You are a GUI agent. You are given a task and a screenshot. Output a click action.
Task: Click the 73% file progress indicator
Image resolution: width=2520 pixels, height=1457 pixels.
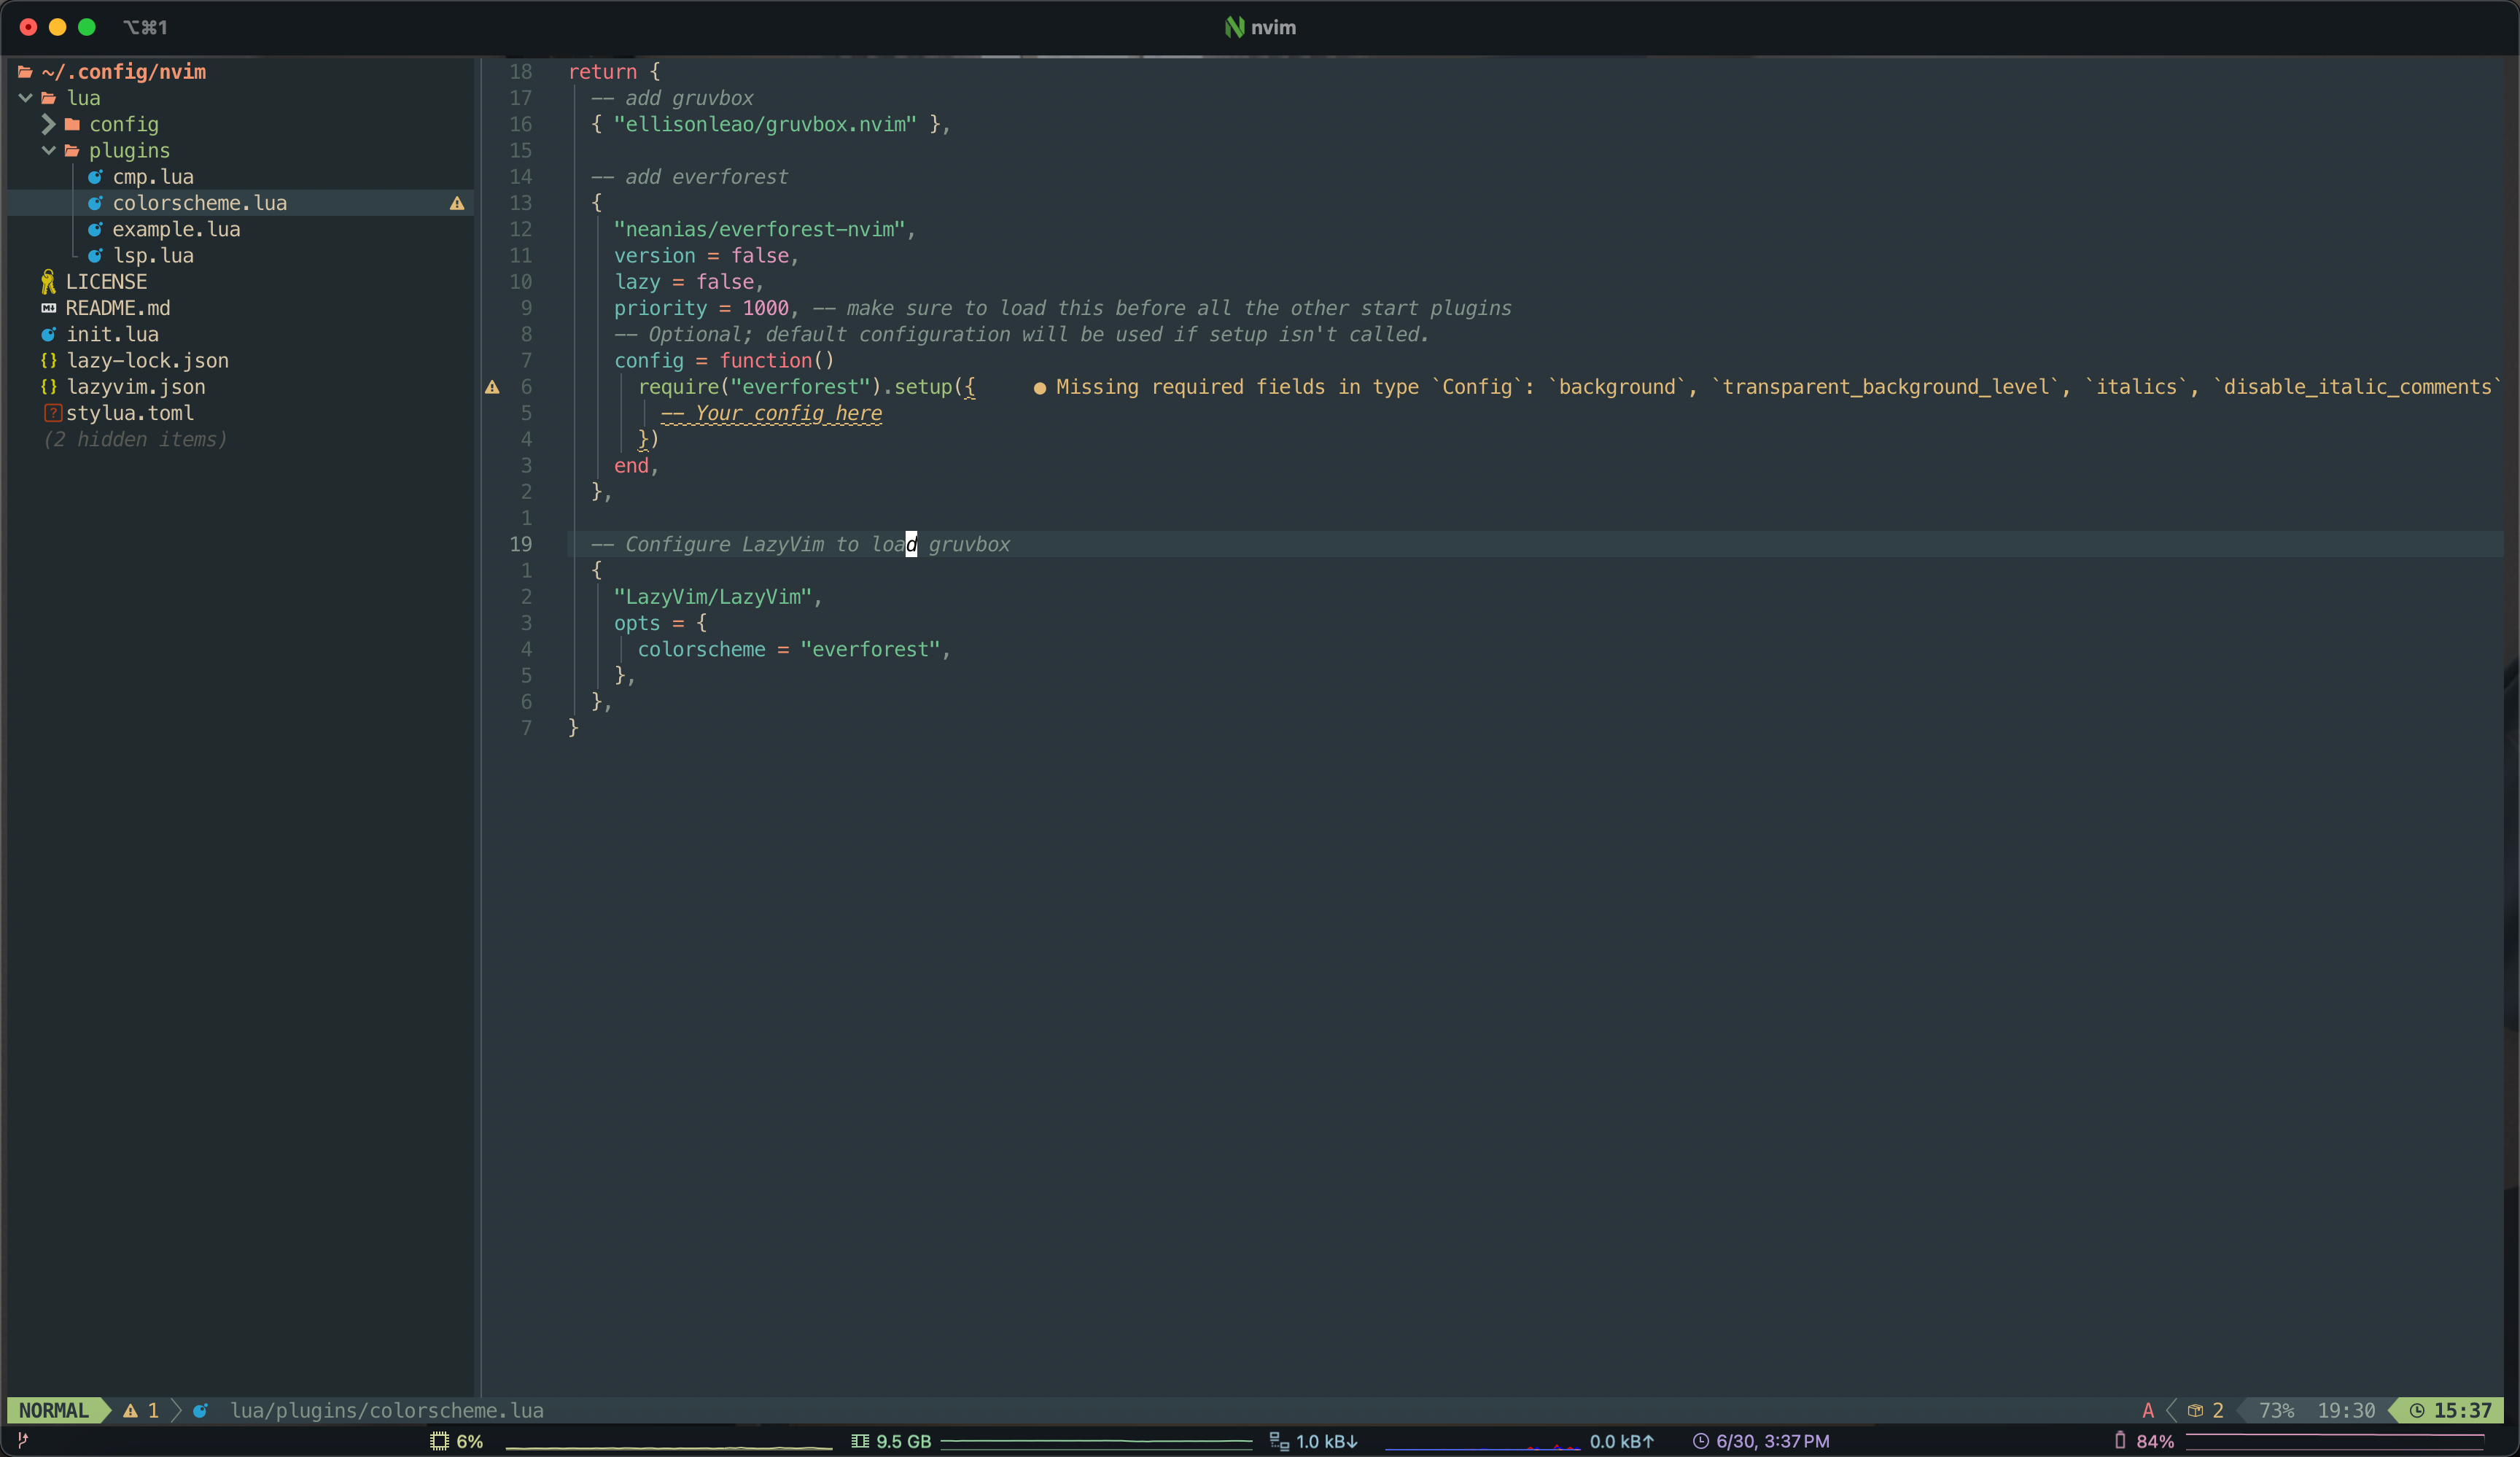pyautogui.click(x=2276, y=1410)
